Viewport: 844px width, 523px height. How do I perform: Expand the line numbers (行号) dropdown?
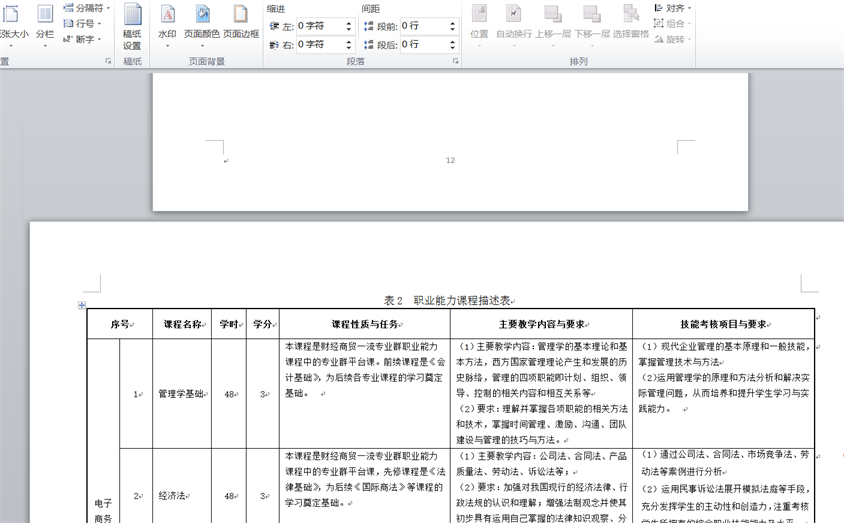(x=85, y=24)
